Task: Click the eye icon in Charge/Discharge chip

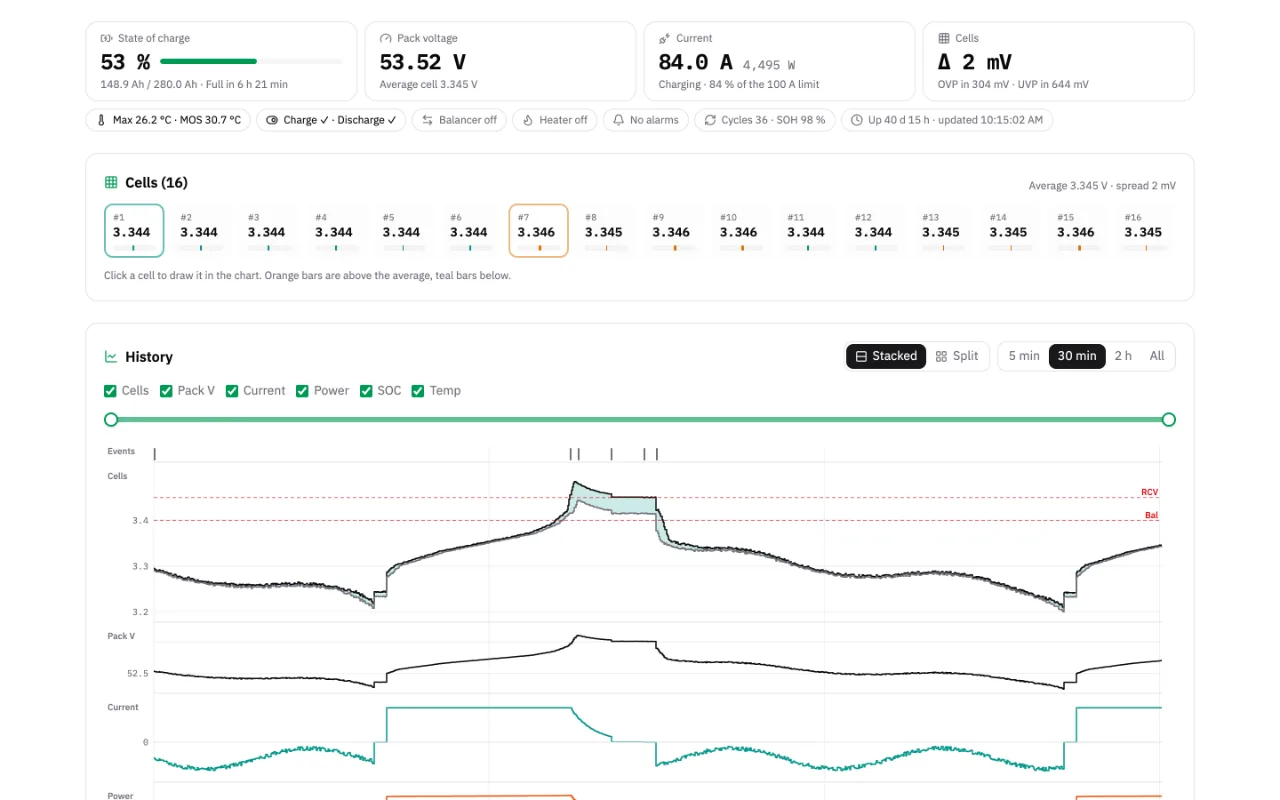Action: tap(272, 120)
